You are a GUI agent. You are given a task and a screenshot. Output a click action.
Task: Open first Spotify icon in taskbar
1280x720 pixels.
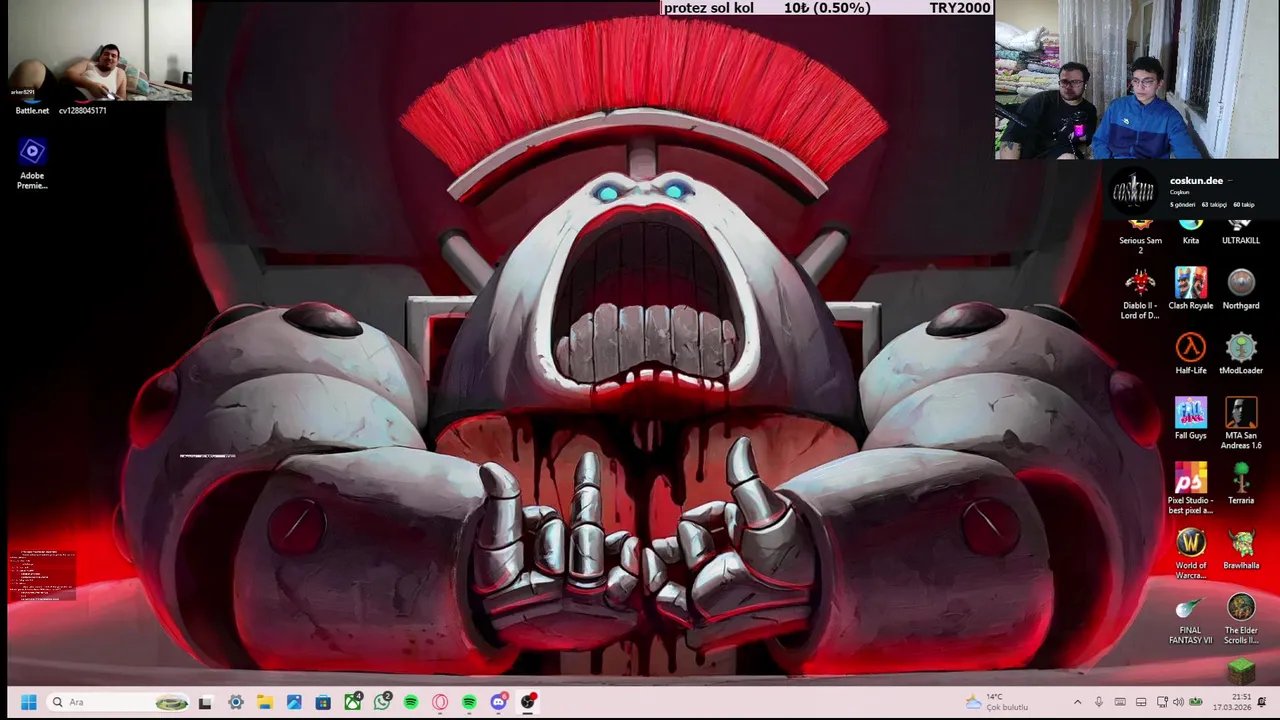411,702
